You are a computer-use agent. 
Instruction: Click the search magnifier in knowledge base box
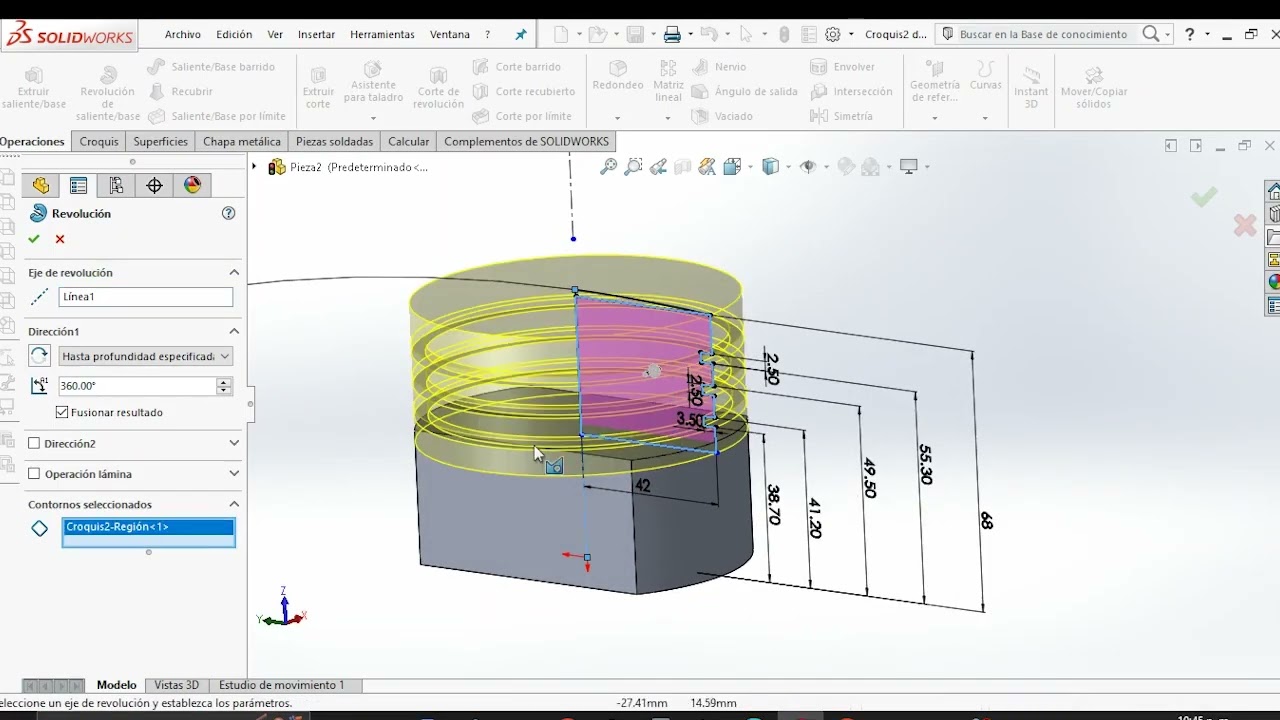pyautogui.click(x=1151, y=34)
